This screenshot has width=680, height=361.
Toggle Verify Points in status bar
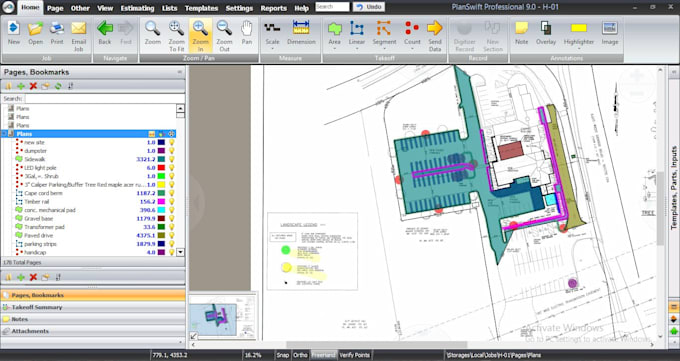tap(354, 355)
